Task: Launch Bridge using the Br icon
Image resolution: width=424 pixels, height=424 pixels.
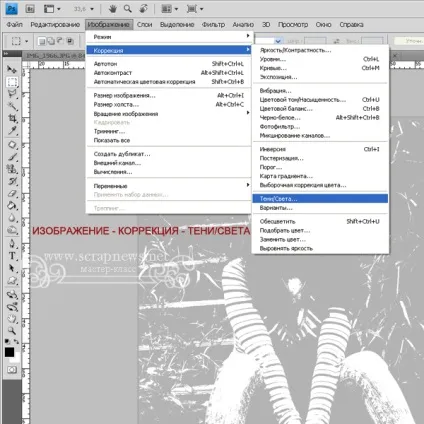Action: point(30,9)
